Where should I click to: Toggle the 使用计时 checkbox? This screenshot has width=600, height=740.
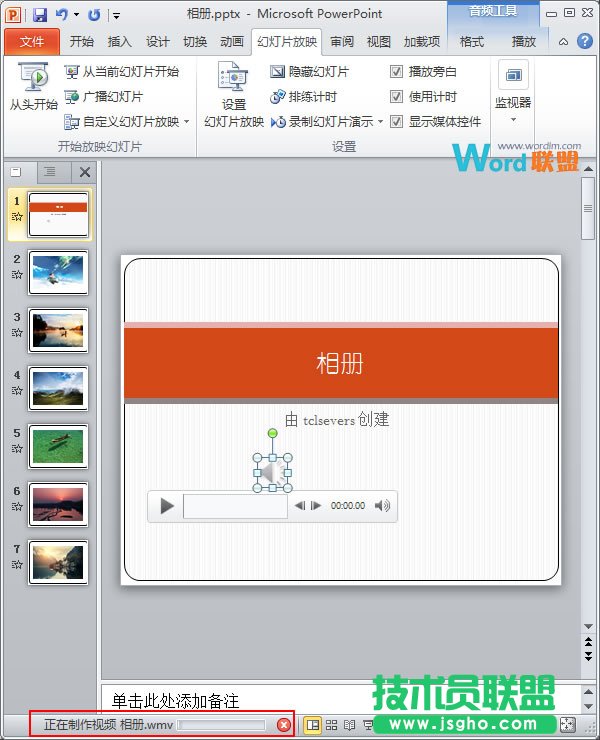coord(397,97)
